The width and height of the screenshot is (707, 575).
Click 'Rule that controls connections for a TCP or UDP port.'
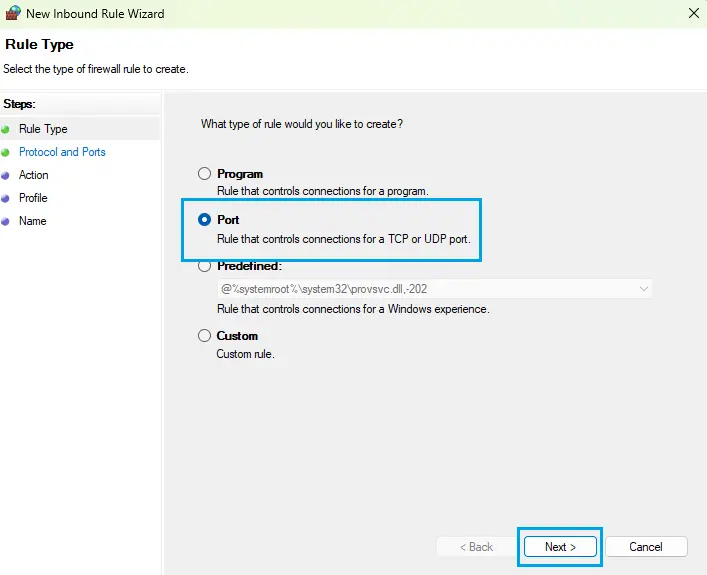[x=344, y=239]
